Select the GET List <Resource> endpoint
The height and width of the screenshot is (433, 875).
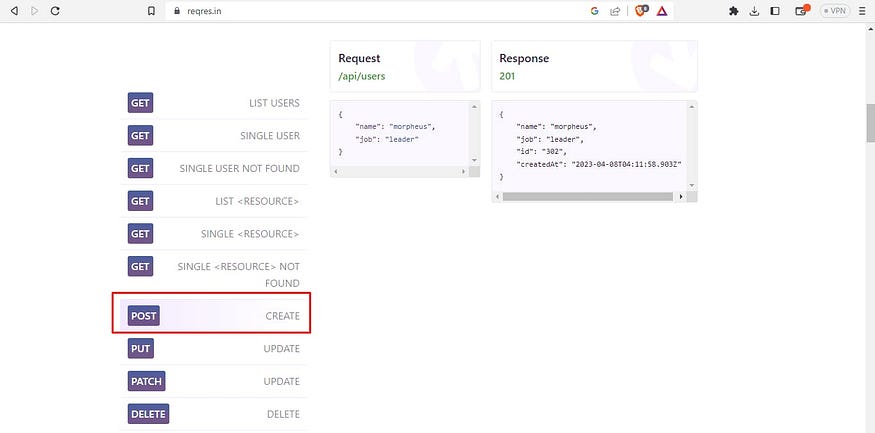pyautogui.click(x=214, y=201)
